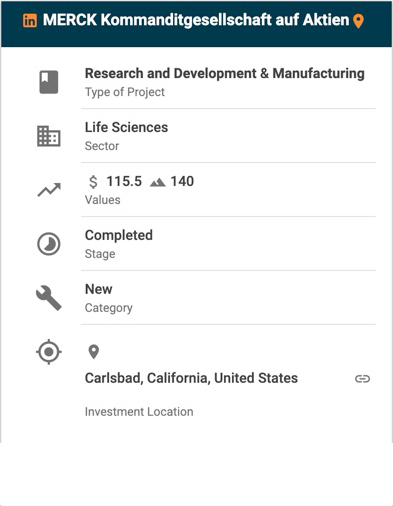Click the Life Sciences sector entry
The image size is (393, 506).
(x=126, y=127)
